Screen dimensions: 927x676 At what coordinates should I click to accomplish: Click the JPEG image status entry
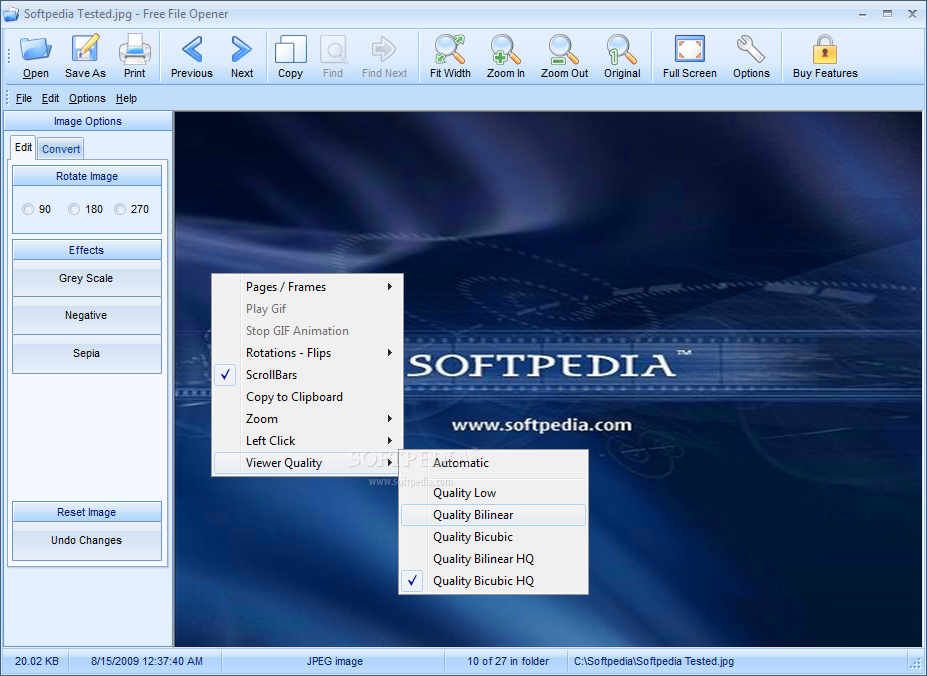(335, 661)
